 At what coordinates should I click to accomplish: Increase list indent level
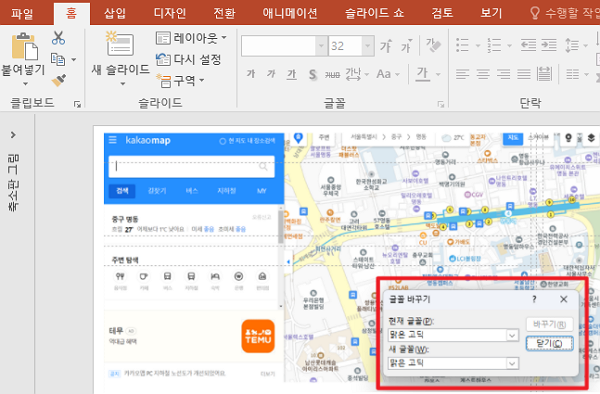pyautogui.click(x=549, y=45)
